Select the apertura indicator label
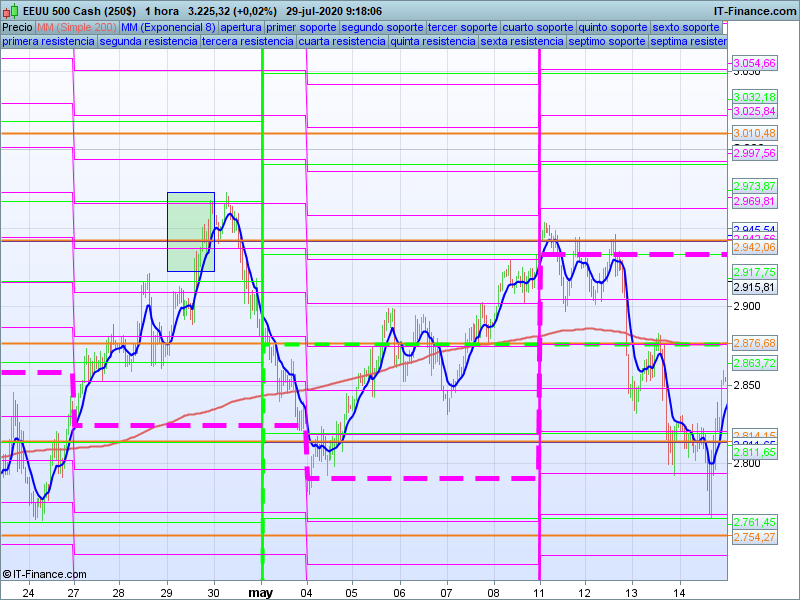The width and height of the screenshot is (800, 600). coord(241,27)
